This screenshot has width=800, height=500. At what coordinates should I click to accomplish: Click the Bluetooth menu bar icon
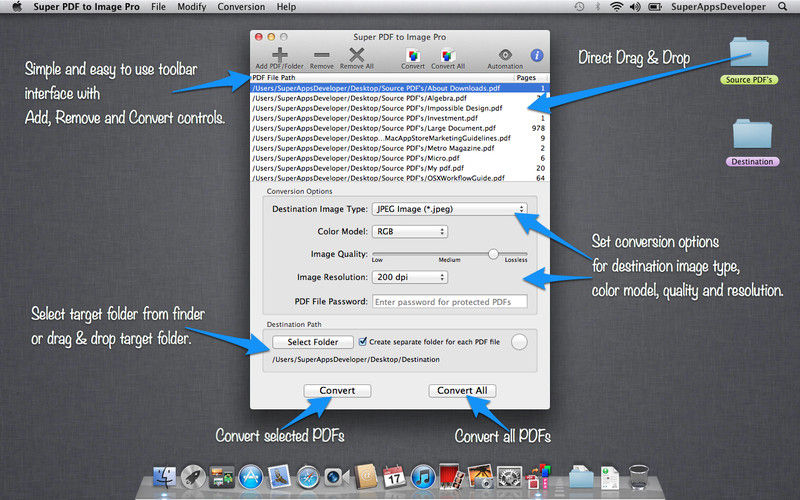597,7
